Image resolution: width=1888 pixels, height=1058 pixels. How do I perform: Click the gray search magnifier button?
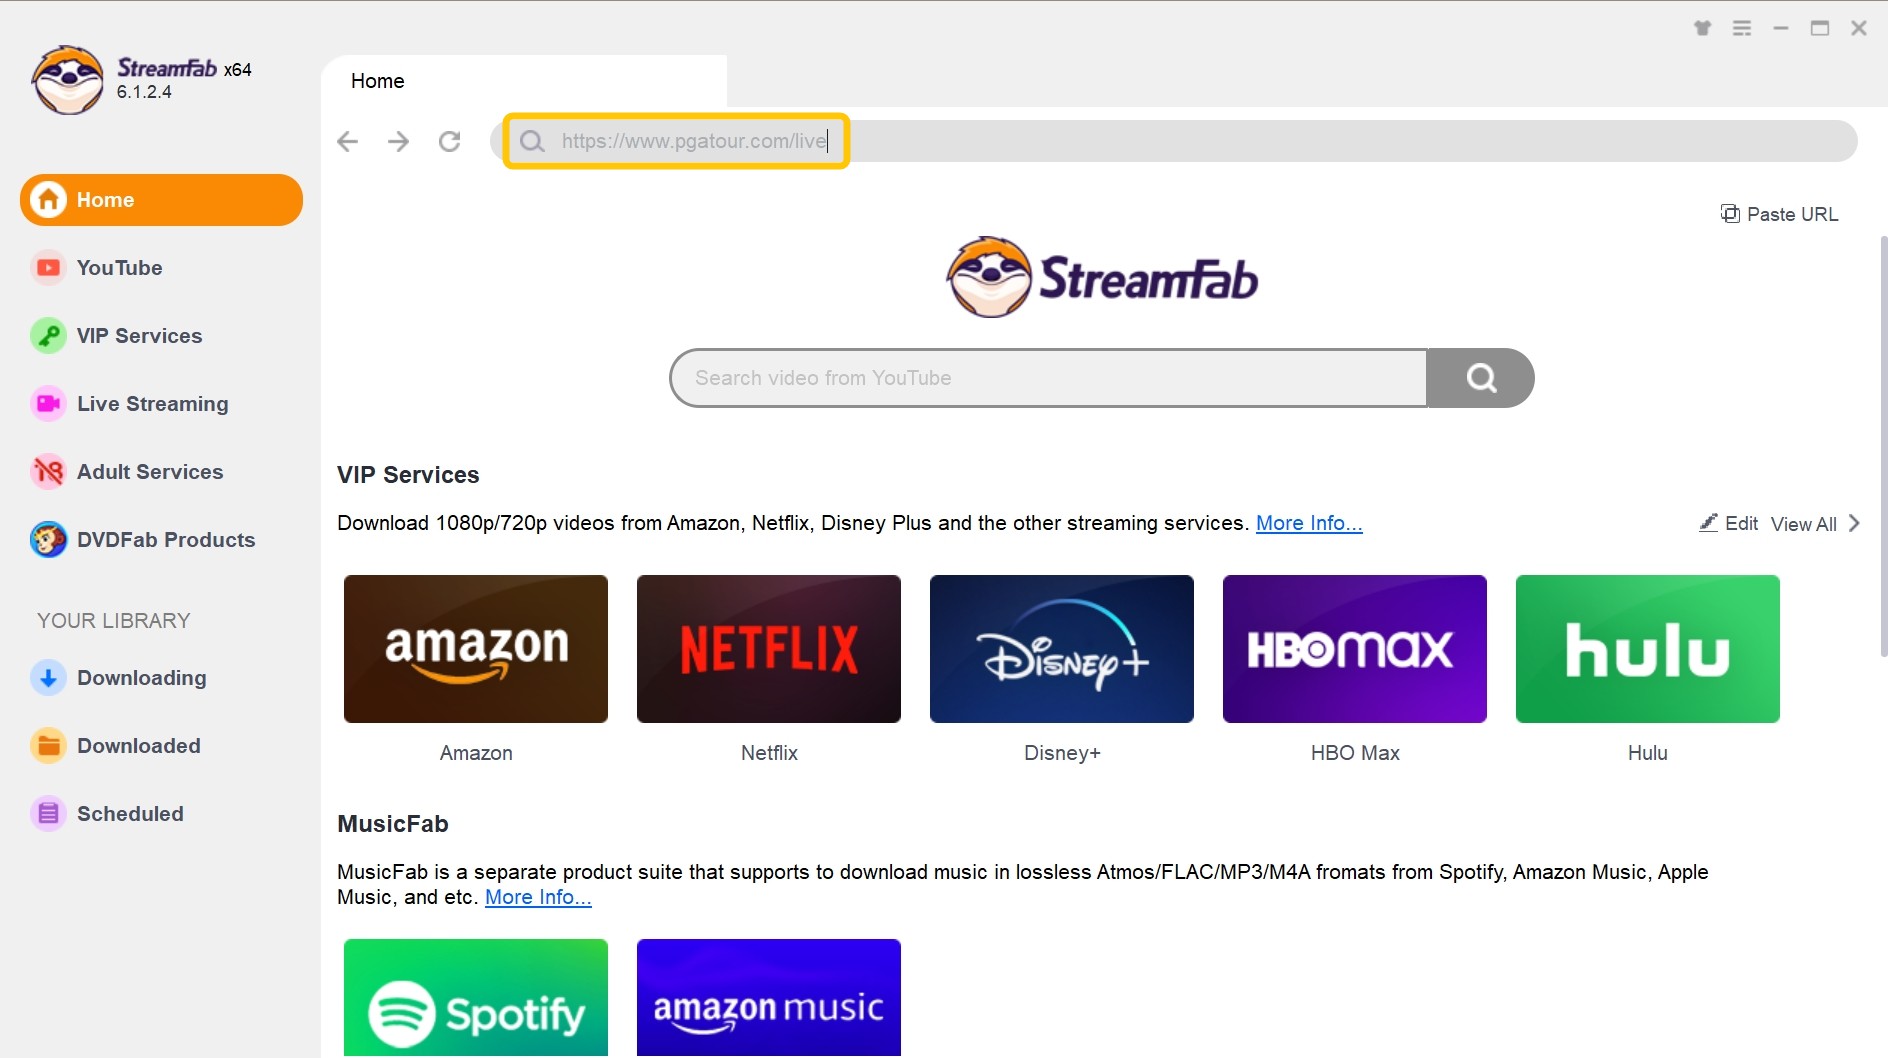click(x=1480, y=378)
